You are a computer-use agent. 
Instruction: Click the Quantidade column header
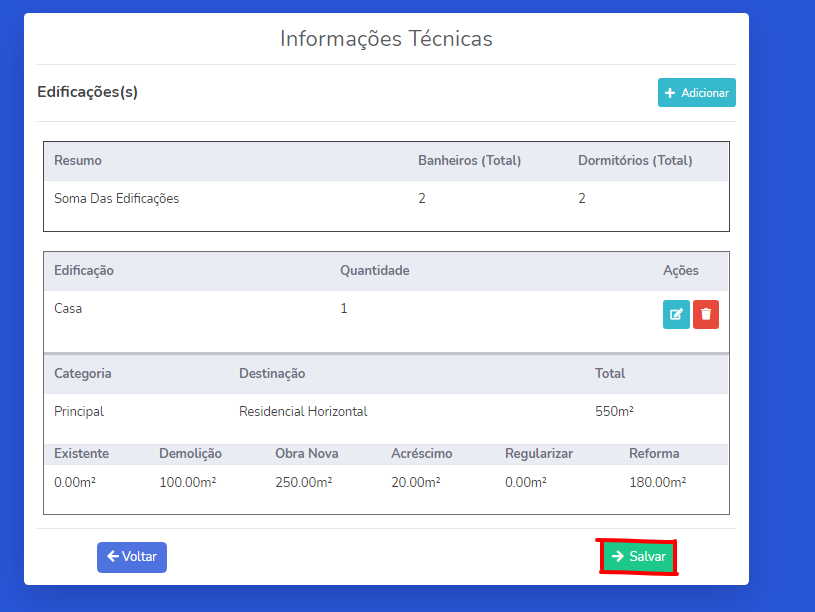pos(375,271)
